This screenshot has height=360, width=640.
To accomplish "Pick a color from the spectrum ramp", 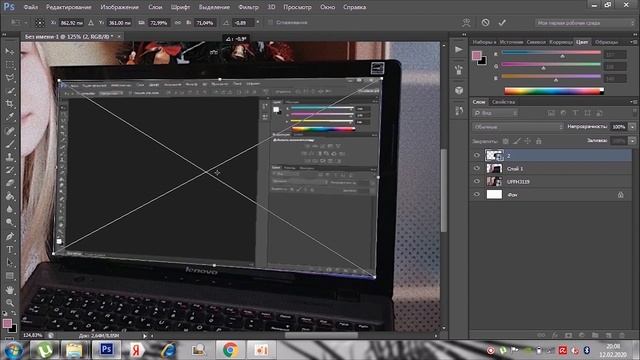I will (x=554, y=91).
